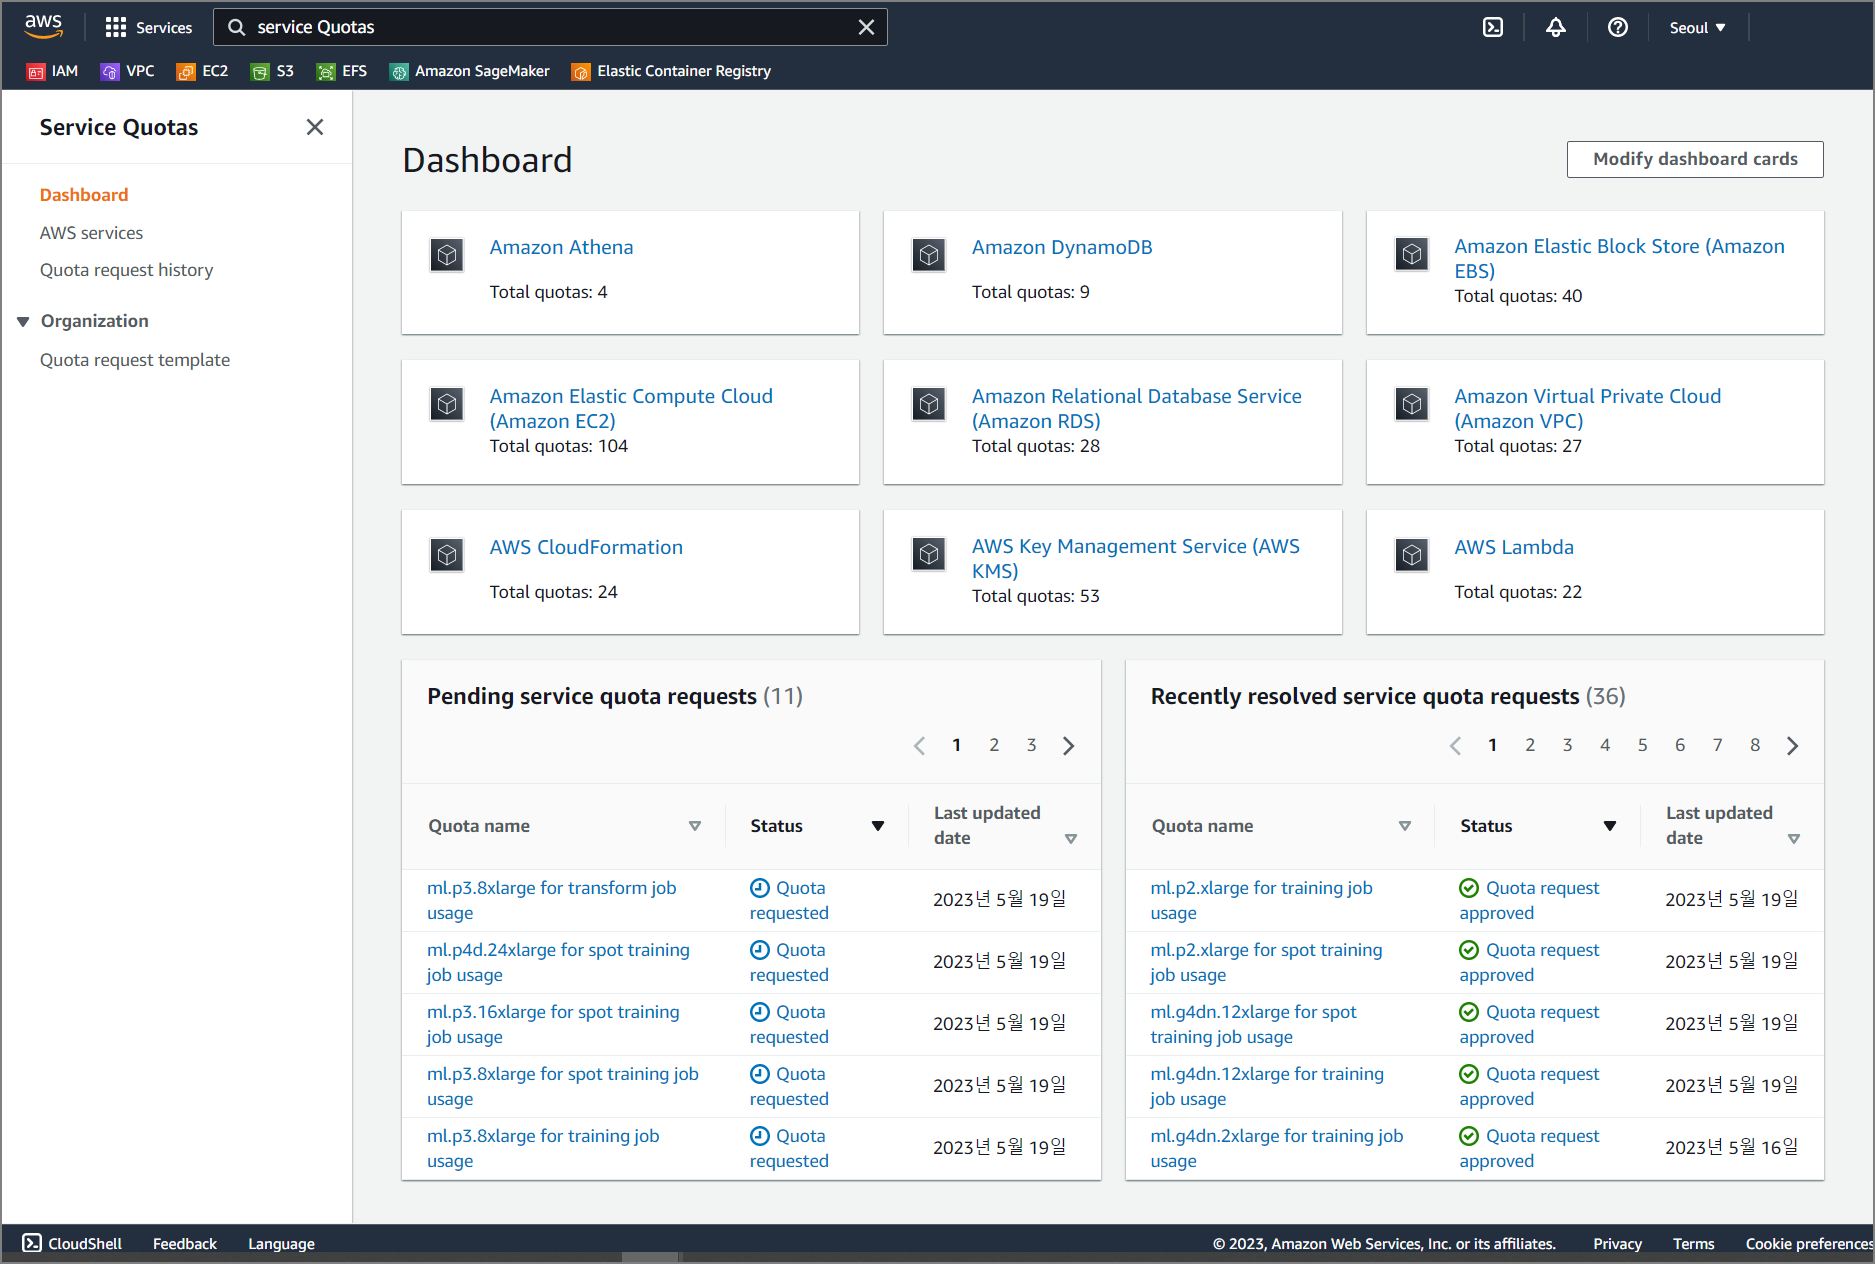Viewport: 1875px width, 1264px height.
Task: Click the Amazon VPC card icon
Action: tap(1412, 405)
